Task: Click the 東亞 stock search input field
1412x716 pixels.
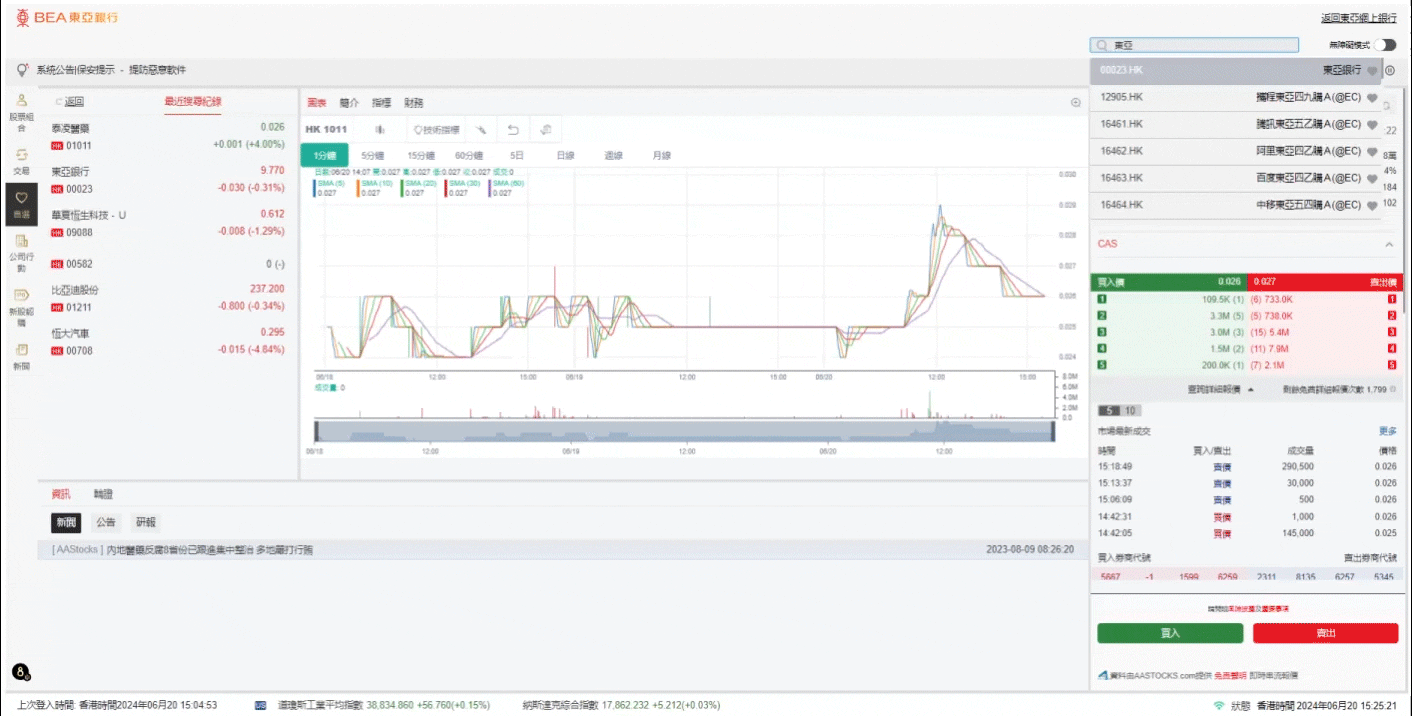Action: [x=1194, y=45]
